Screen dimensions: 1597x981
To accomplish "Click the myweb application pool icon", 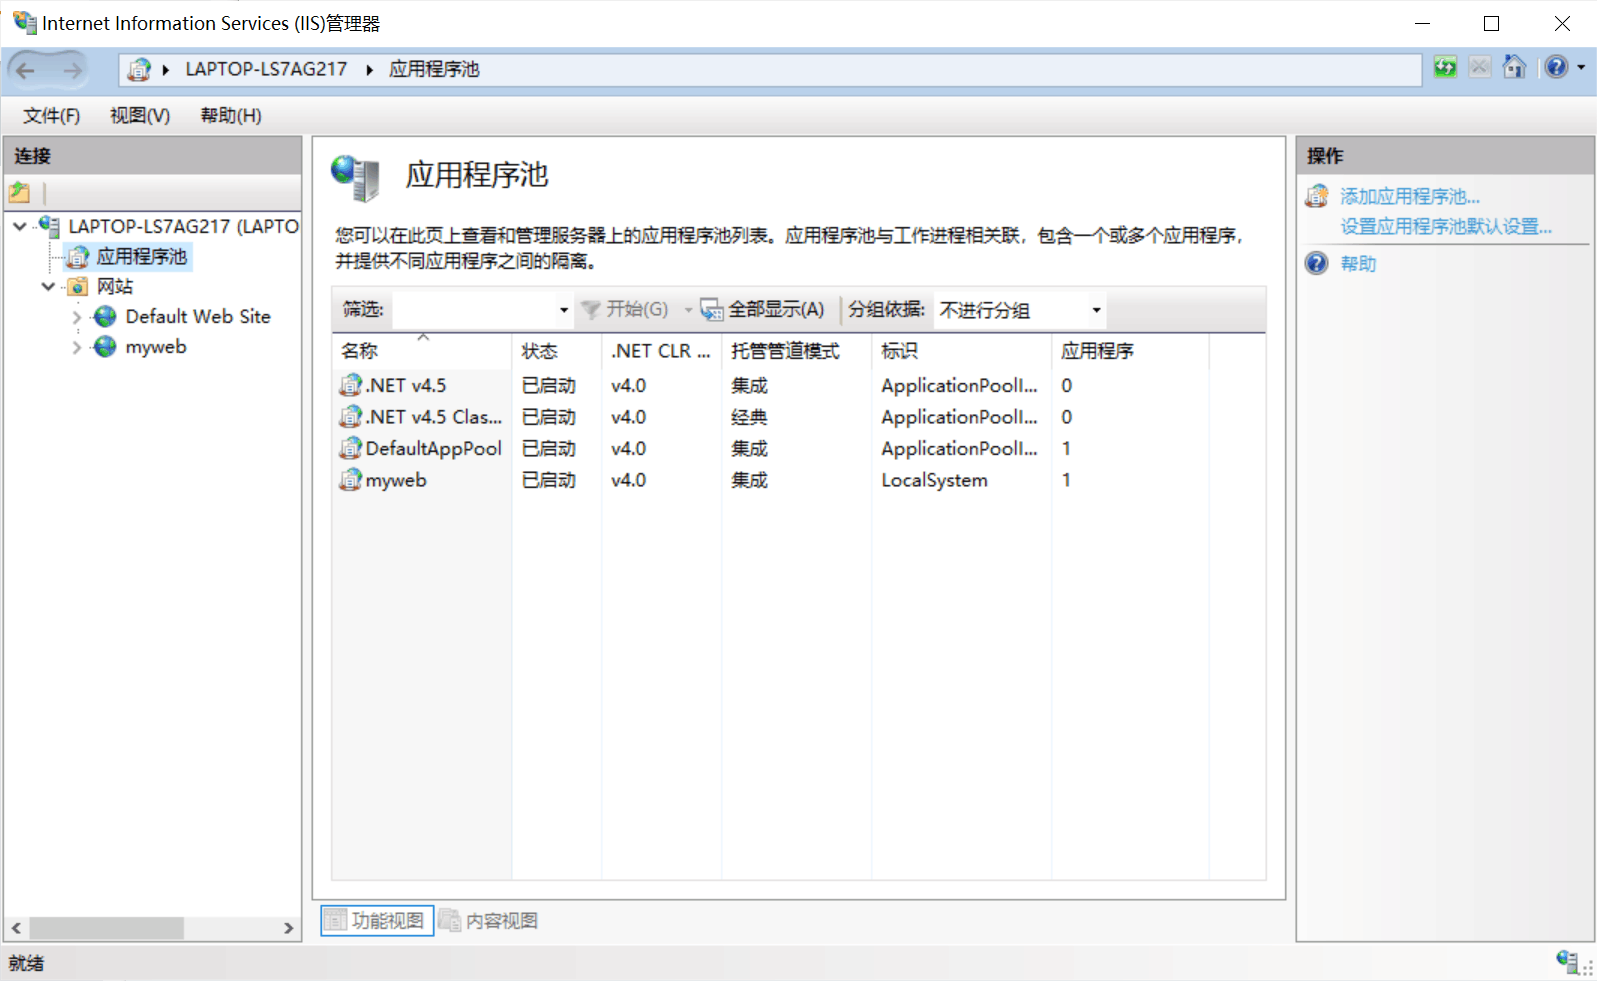I will [351, 480].
